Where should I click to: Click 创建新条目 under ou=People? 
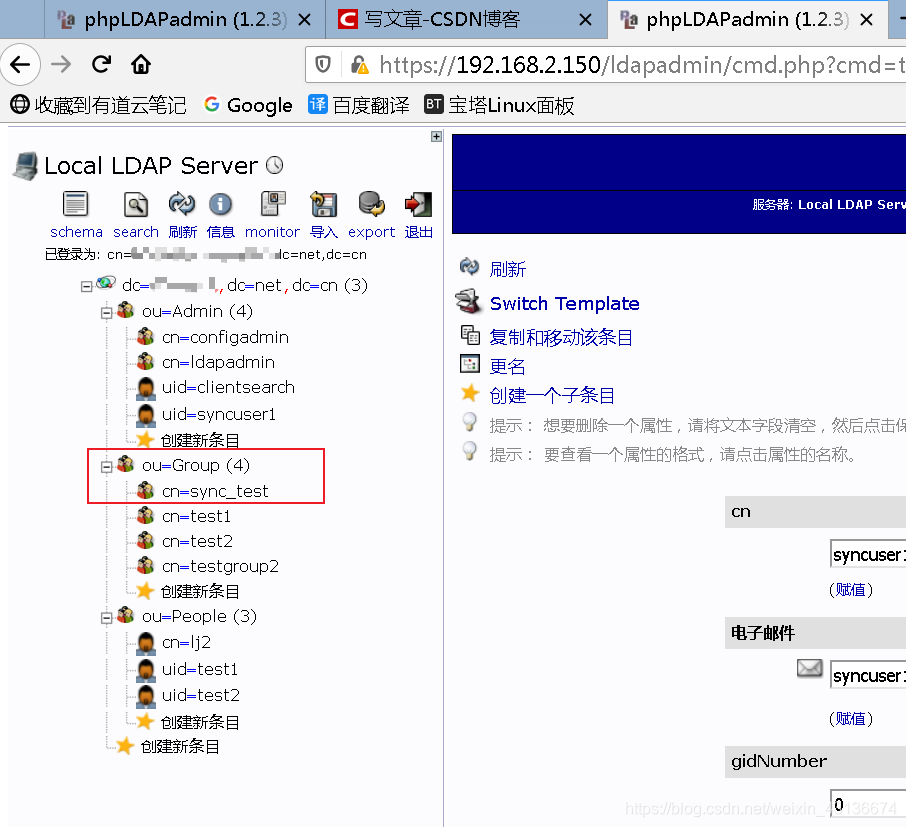[x=200, y=722]
